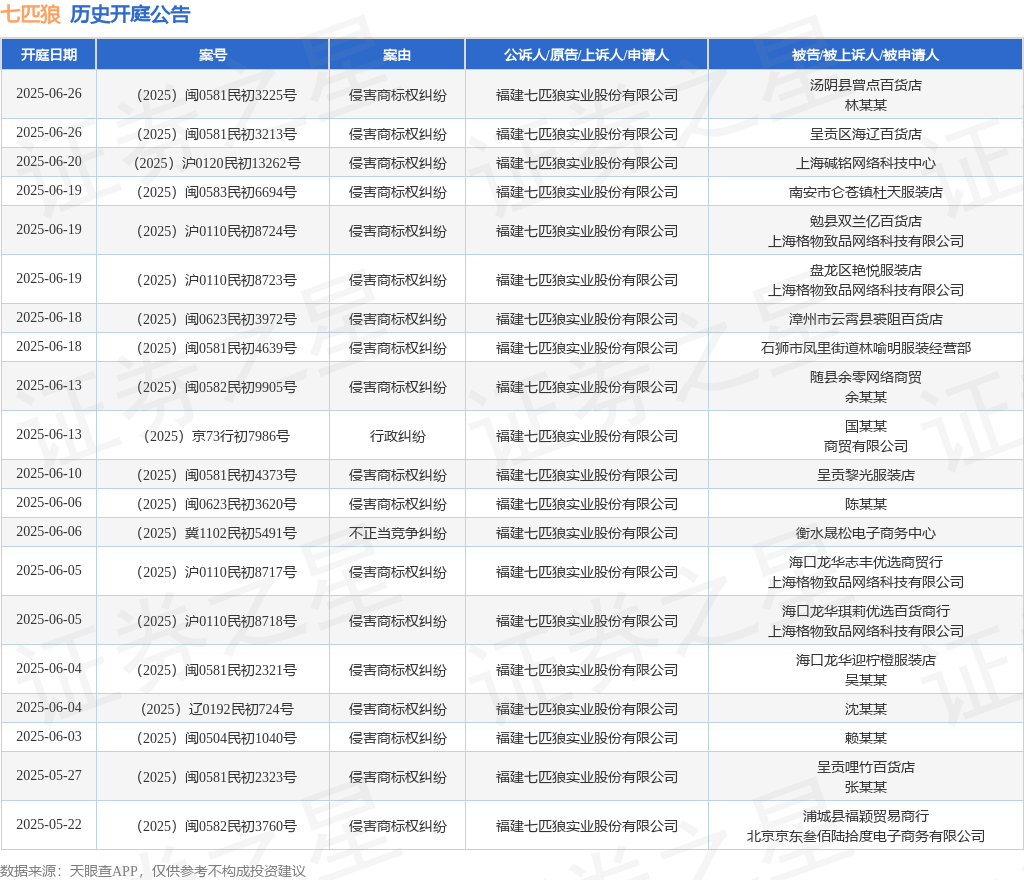Click defendant 海口龙华琪莉优选百货商行
This screenshot has height=880, width=1024.
[x=866, y=611]
